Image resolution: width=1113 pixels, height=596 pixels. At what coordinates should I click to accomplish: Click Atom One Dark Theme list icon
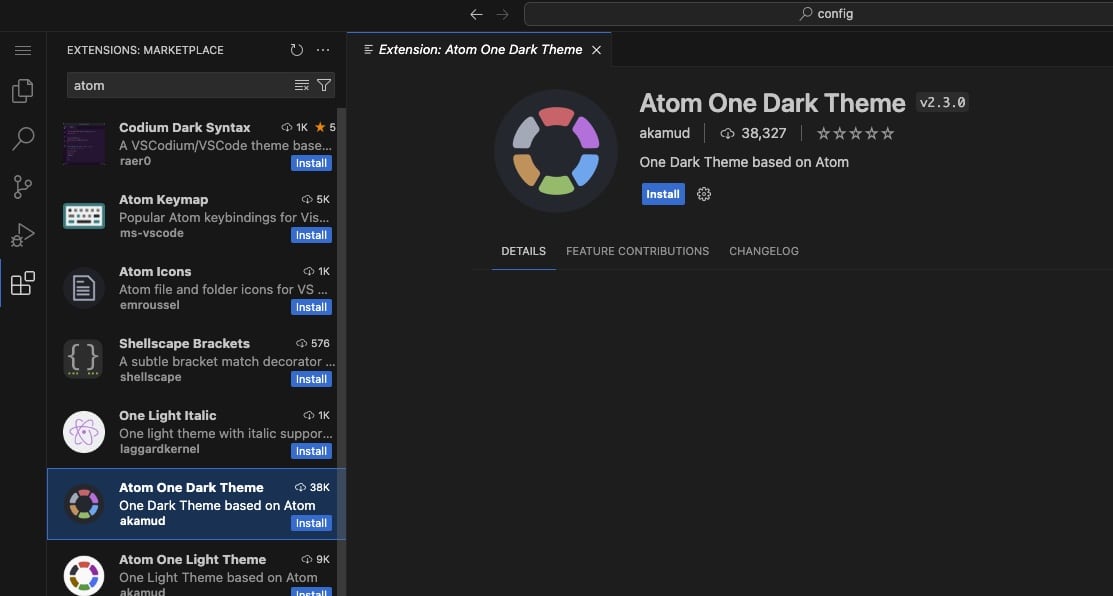84,504
